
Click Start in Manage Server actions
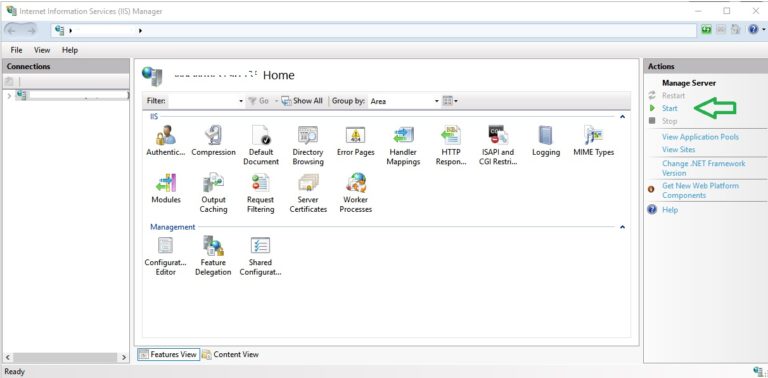[670, 108]
